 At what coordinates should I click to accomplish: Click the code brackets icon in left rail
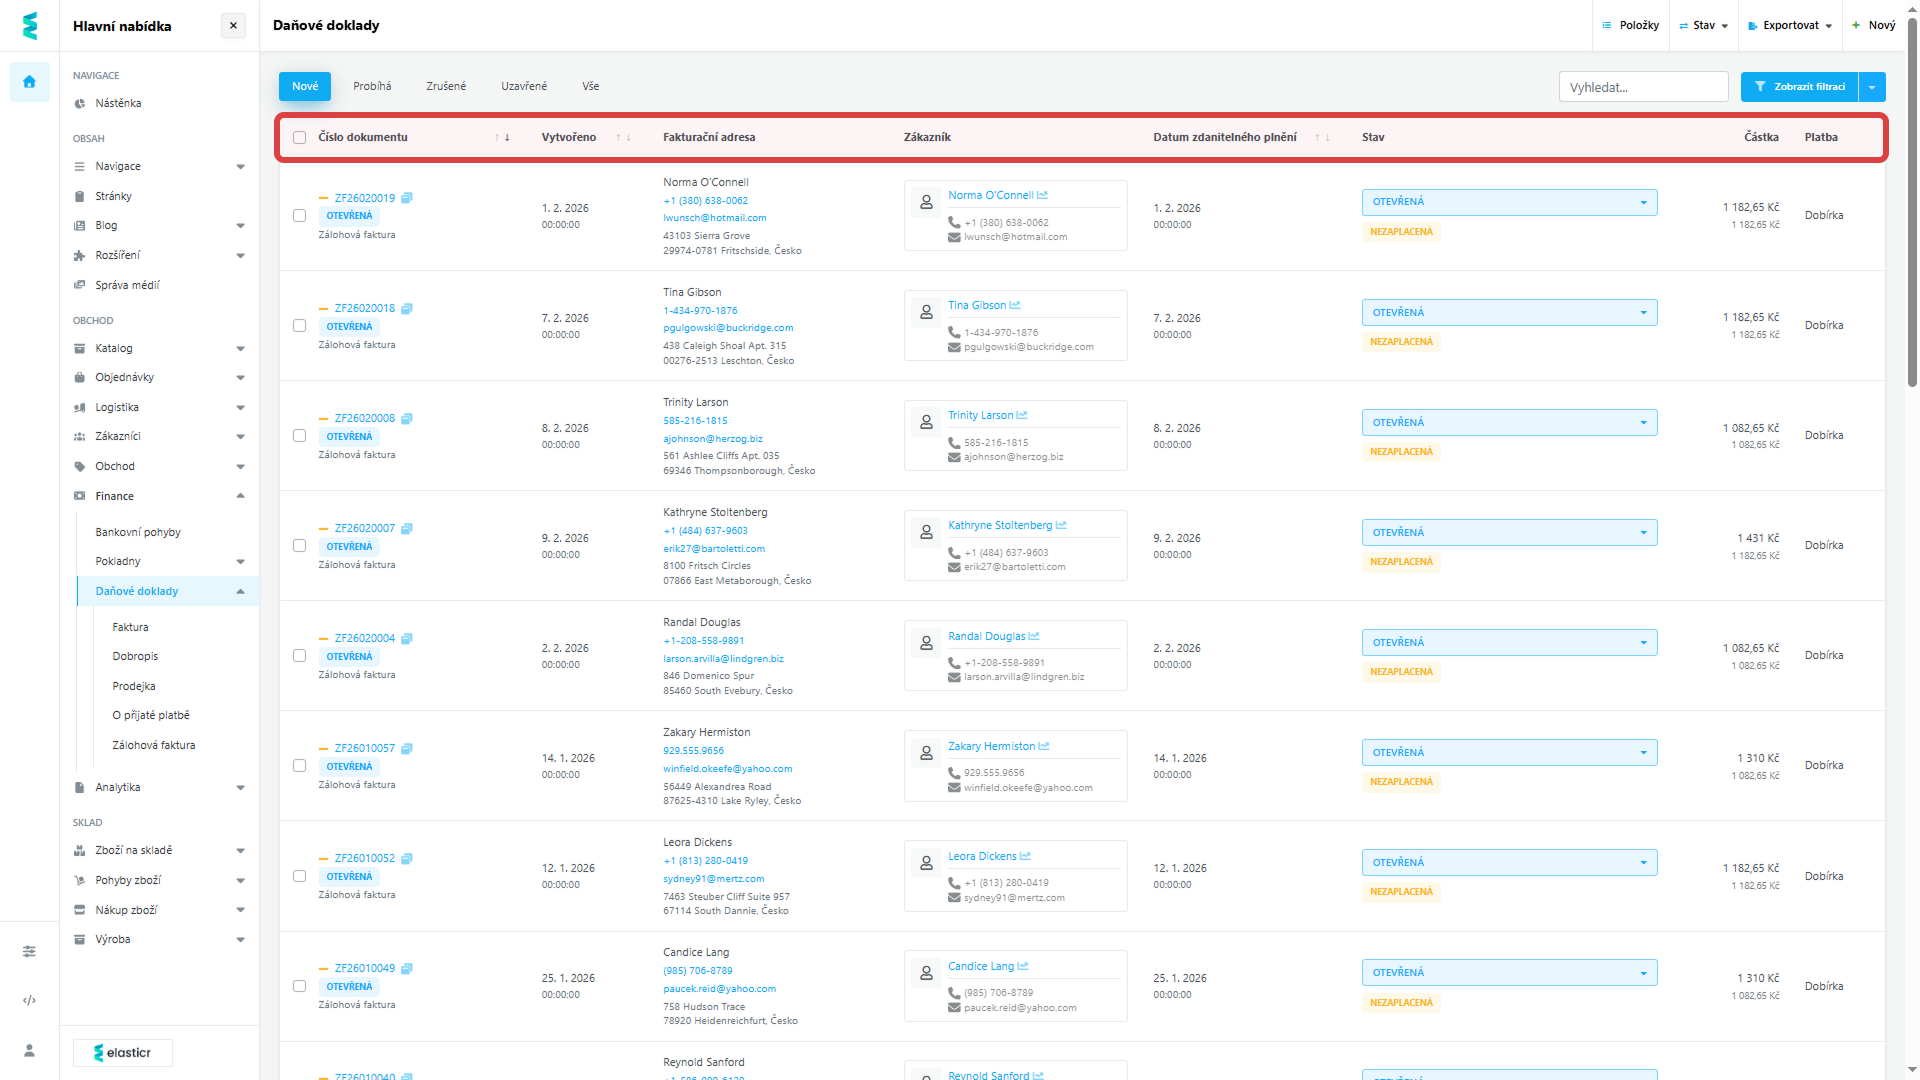pyautogui.click(x=29, y=1000)
